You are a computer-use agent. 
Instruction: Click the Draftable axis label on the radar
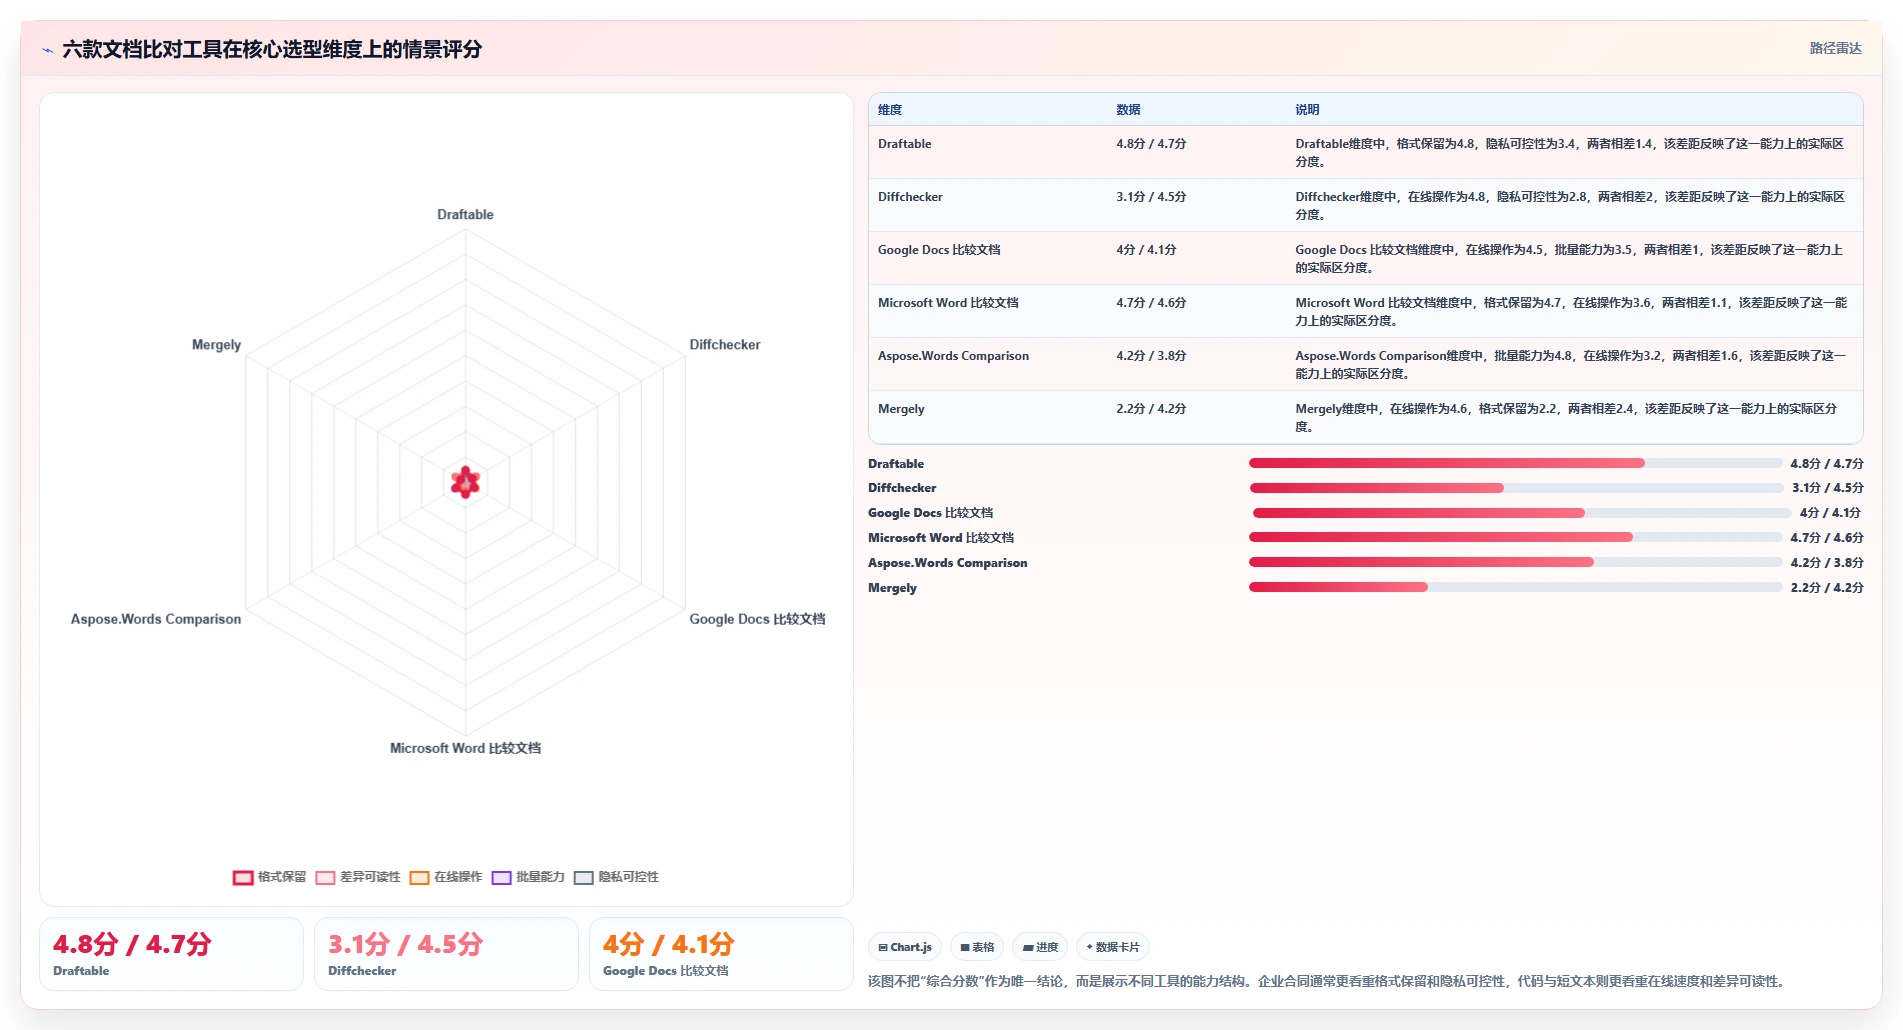point(465,214)
